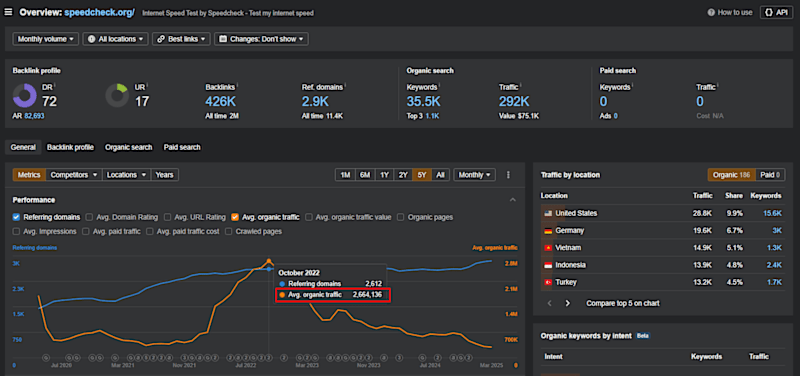Screen dimensions: 800x376
Task: Switch to the Paid search tab
Action: [x=182, y=147]
